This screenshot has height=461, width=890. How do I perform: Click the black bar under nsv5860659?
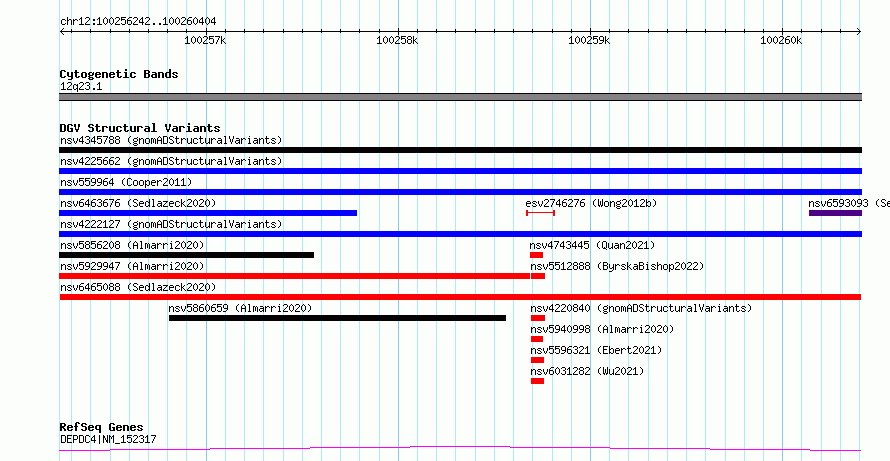pyautogui.click(x=337, y=318)
